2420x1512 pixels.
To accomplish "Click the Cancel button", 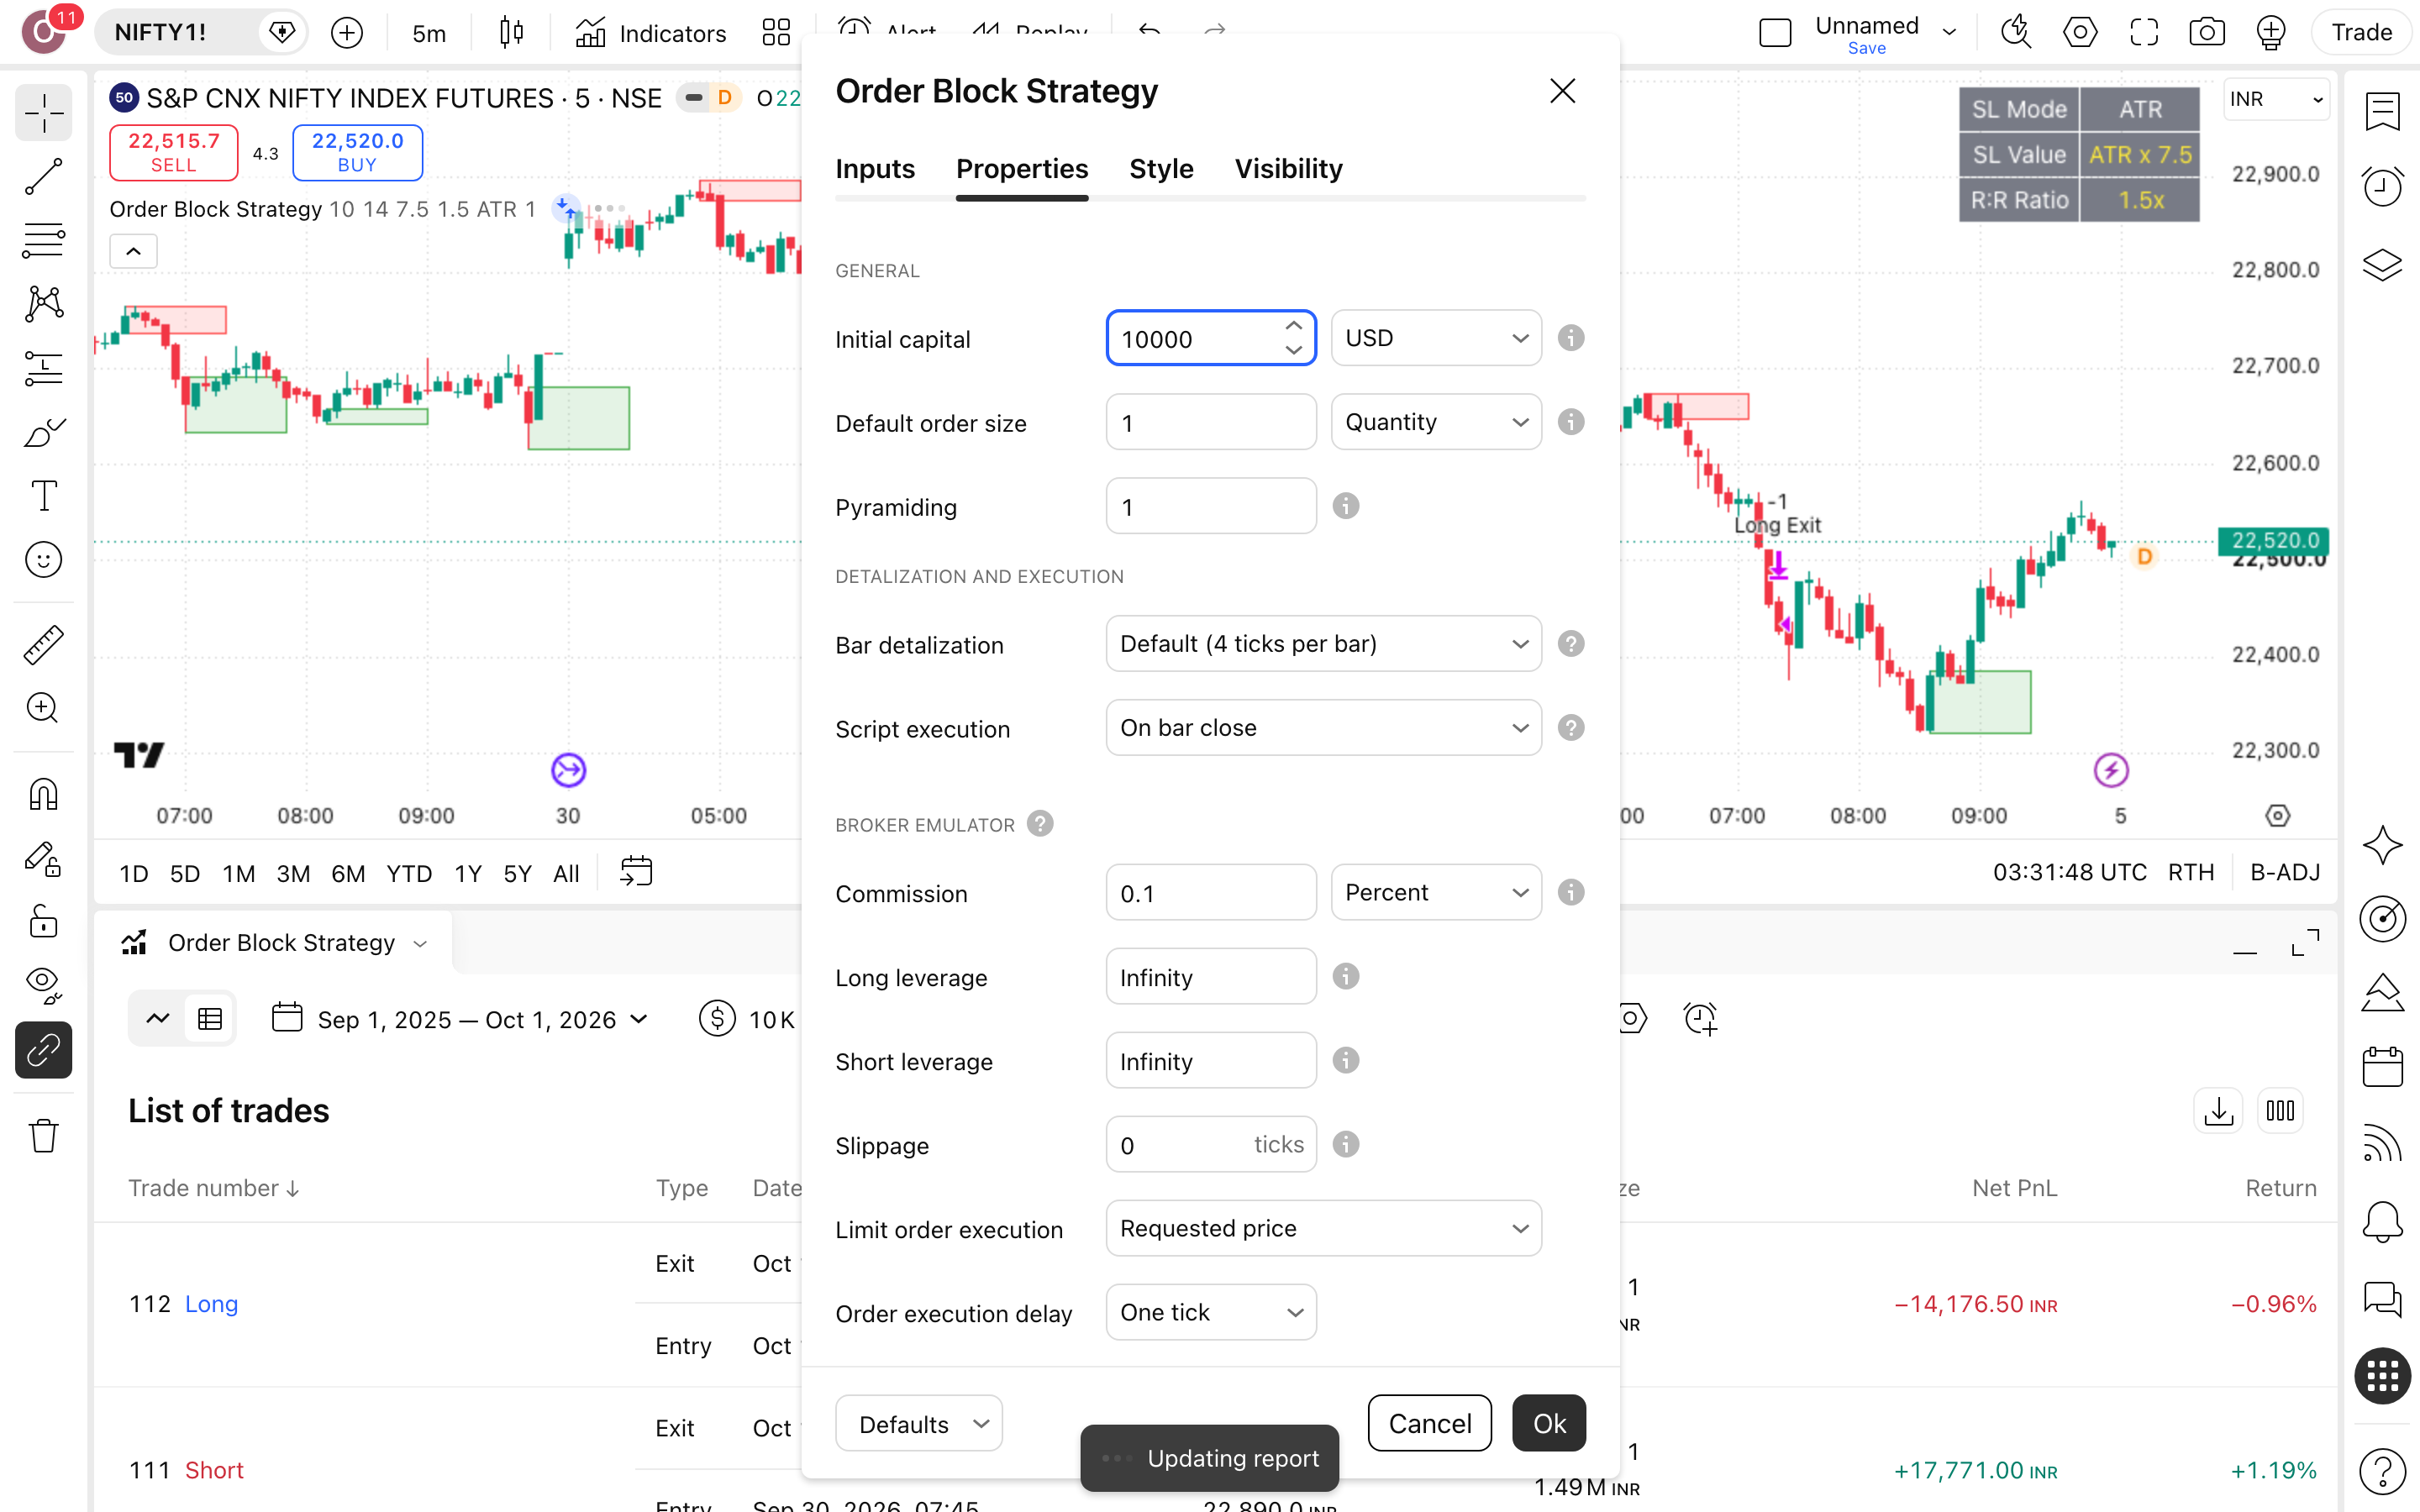I will [1429, 1423].
